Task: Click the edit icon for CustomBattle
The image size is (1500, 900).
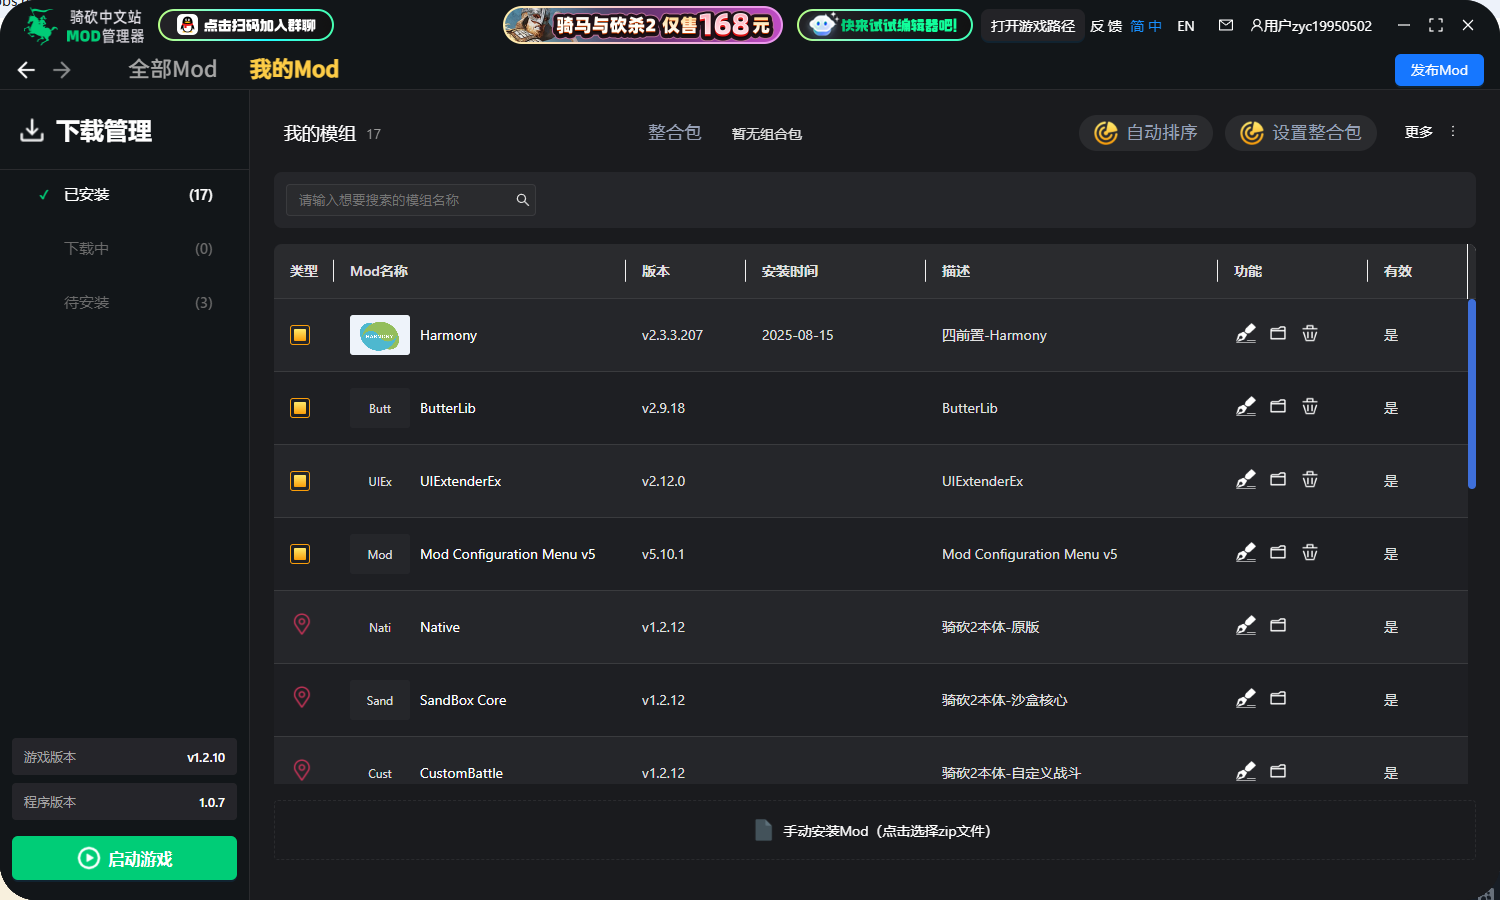Action: (1246, 771)
